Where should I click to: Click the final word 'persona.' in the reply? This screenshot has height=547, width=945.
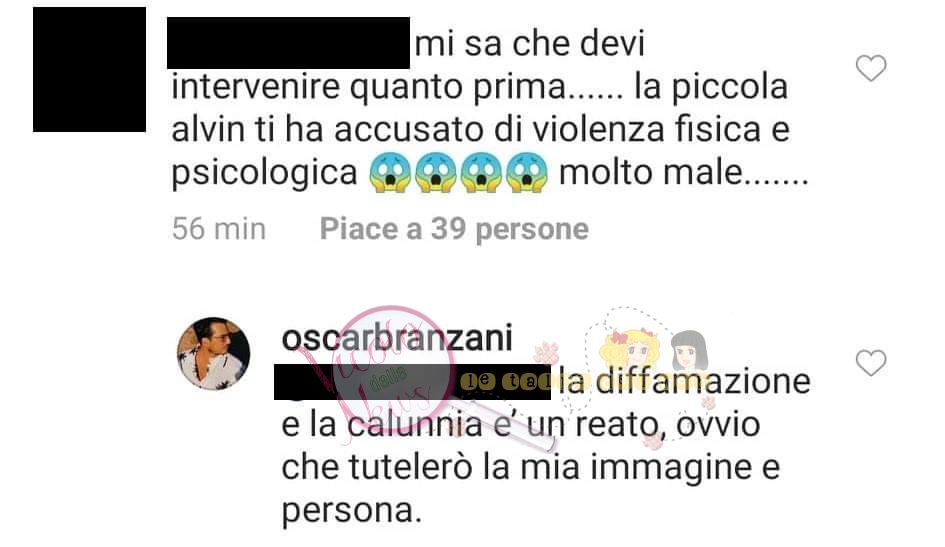click(351, 511)
